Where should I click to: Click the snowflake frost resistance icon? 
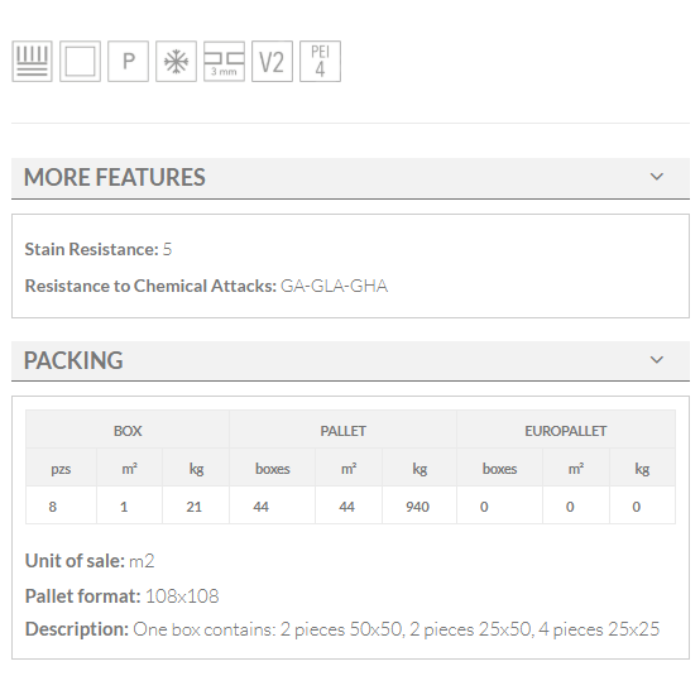(x=176, y=62)
